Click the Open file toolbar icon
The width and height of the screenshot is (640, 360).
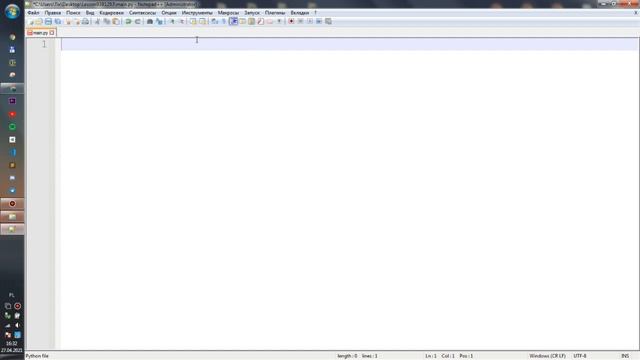pos(39,21)
